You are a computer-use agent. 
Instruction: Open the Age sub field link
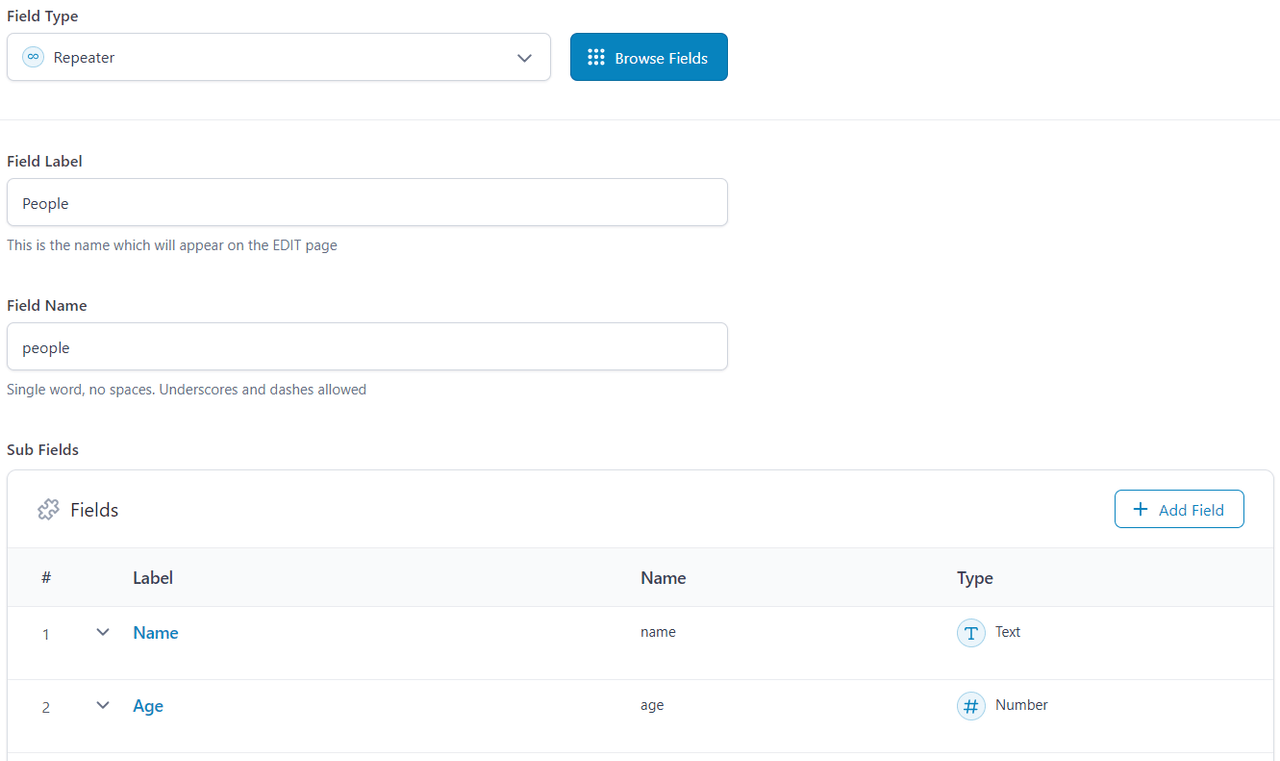tap(148, 706)
